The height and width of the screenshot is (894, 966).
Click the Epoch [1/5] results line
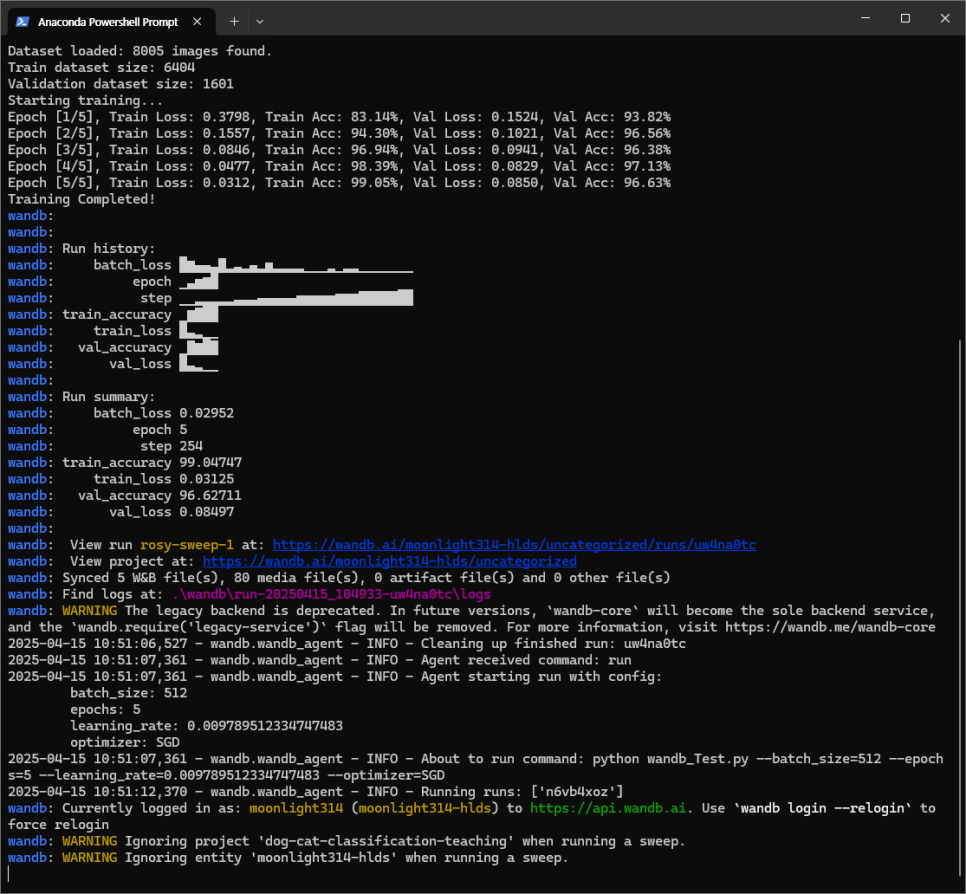coord(339,116)
